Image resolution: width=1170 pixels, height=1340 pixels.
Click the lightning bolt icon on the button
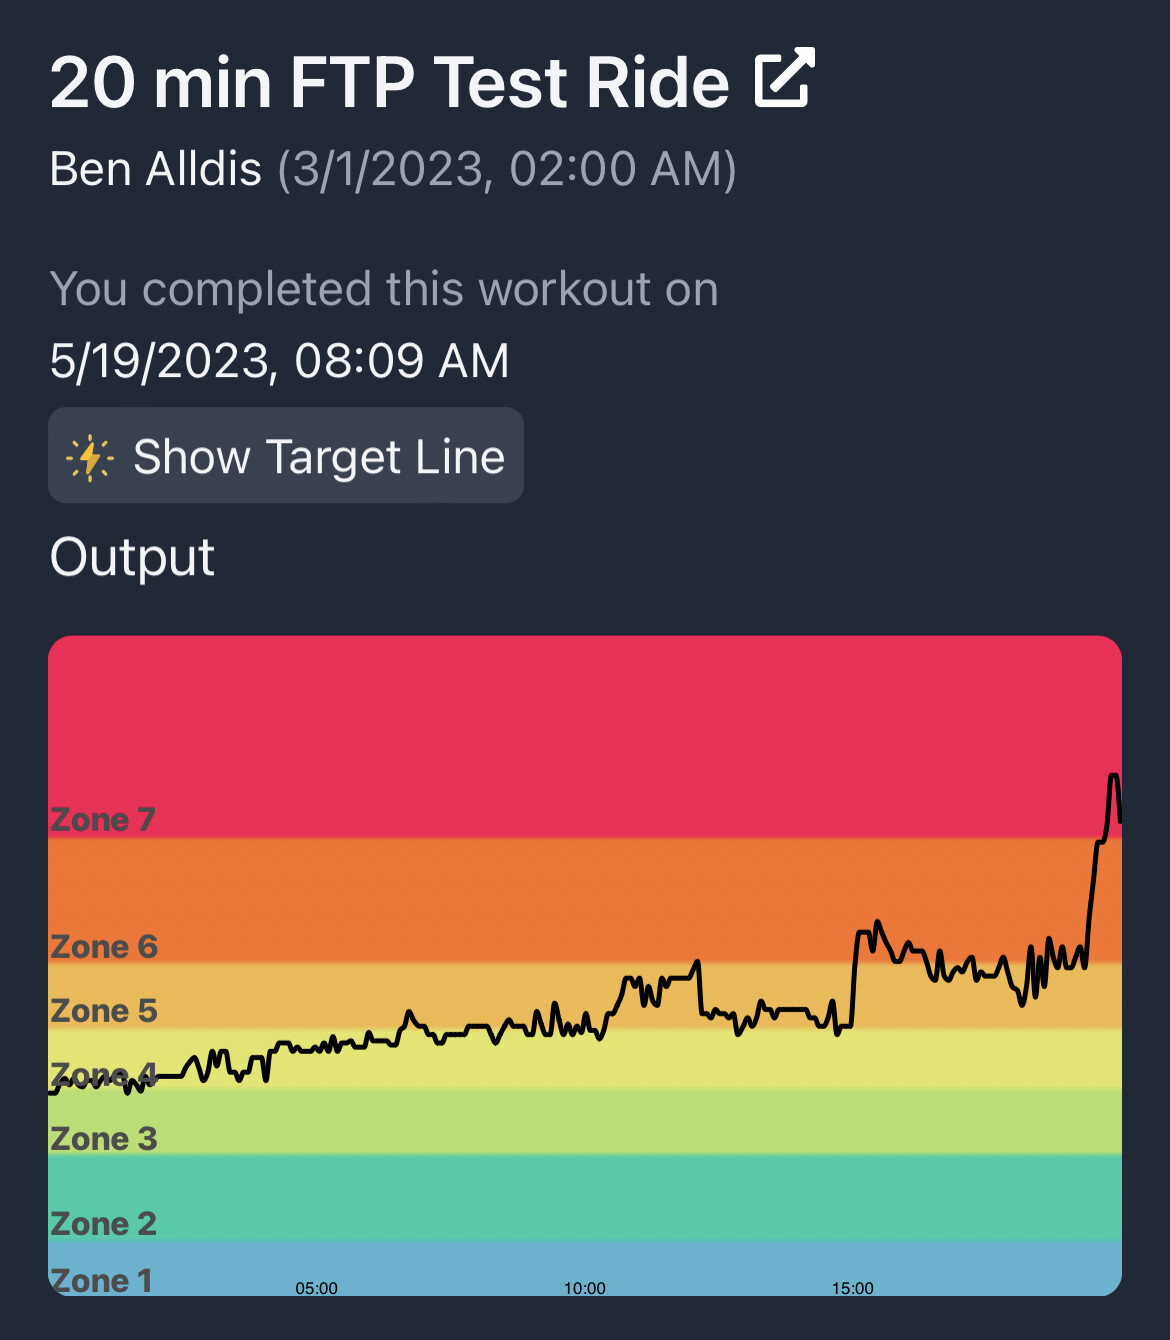point(90,458)
